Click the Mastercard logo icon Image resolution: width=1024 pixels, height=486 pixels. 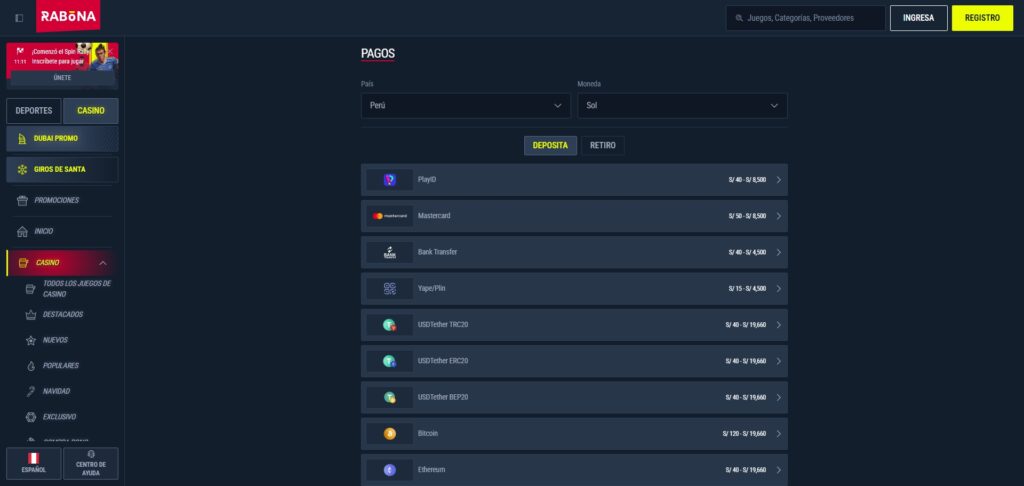(389, 216)
